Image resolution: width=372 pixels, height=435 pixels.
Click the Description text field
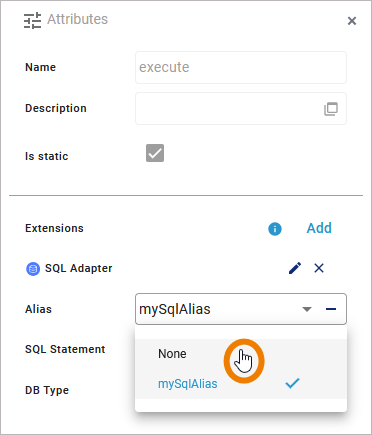point(241,109)
